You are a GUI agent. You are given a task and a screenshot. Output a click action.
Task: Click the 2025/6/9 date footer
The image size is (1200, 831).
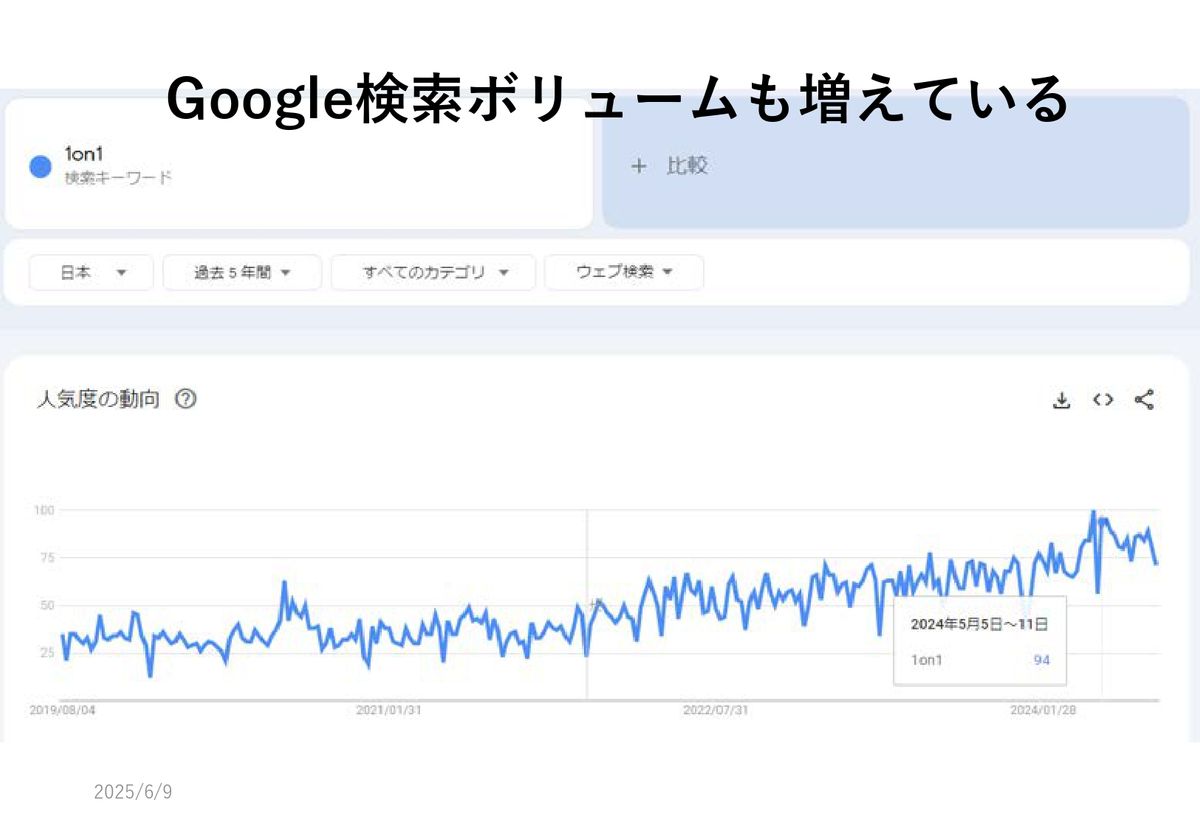(133, 793)
